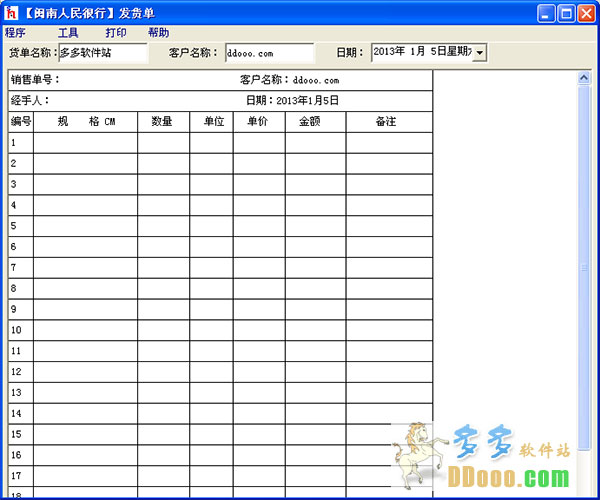This screenshot has width=600, height=500.
Task: Open the 工具 menu
Action: pos(68,33)
